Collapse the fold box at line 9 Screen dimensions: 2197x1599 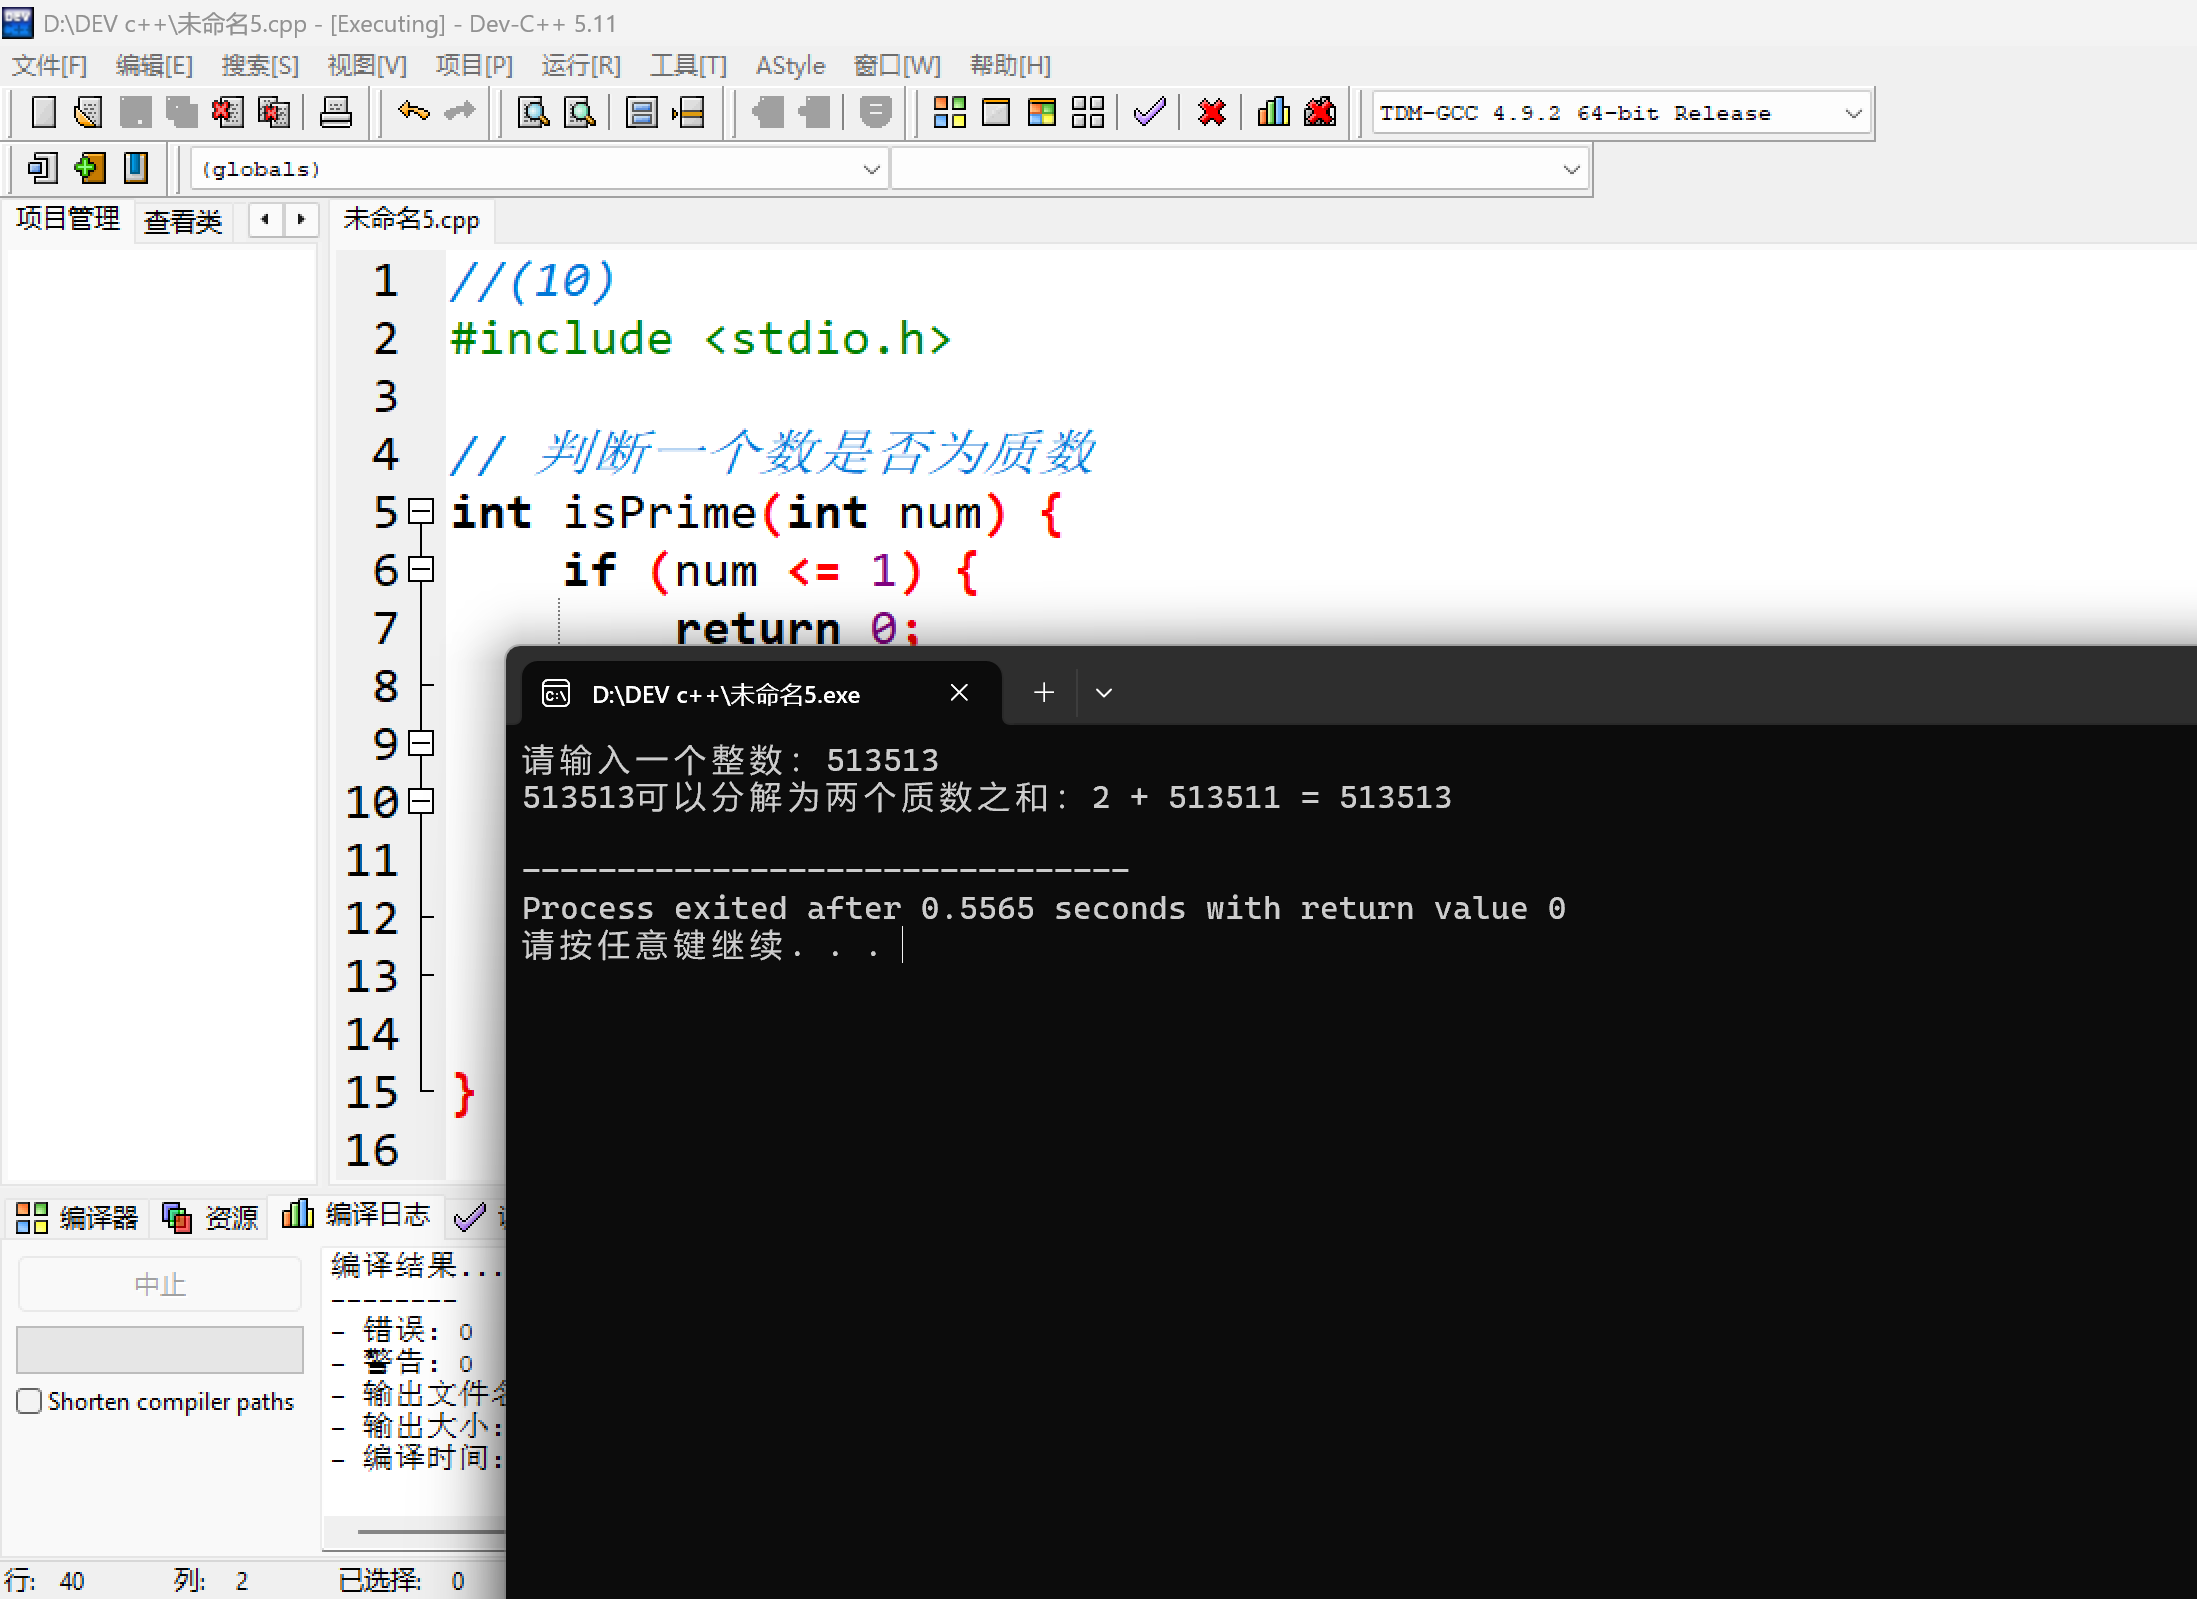pyautogui.click(x=422, y=743)
